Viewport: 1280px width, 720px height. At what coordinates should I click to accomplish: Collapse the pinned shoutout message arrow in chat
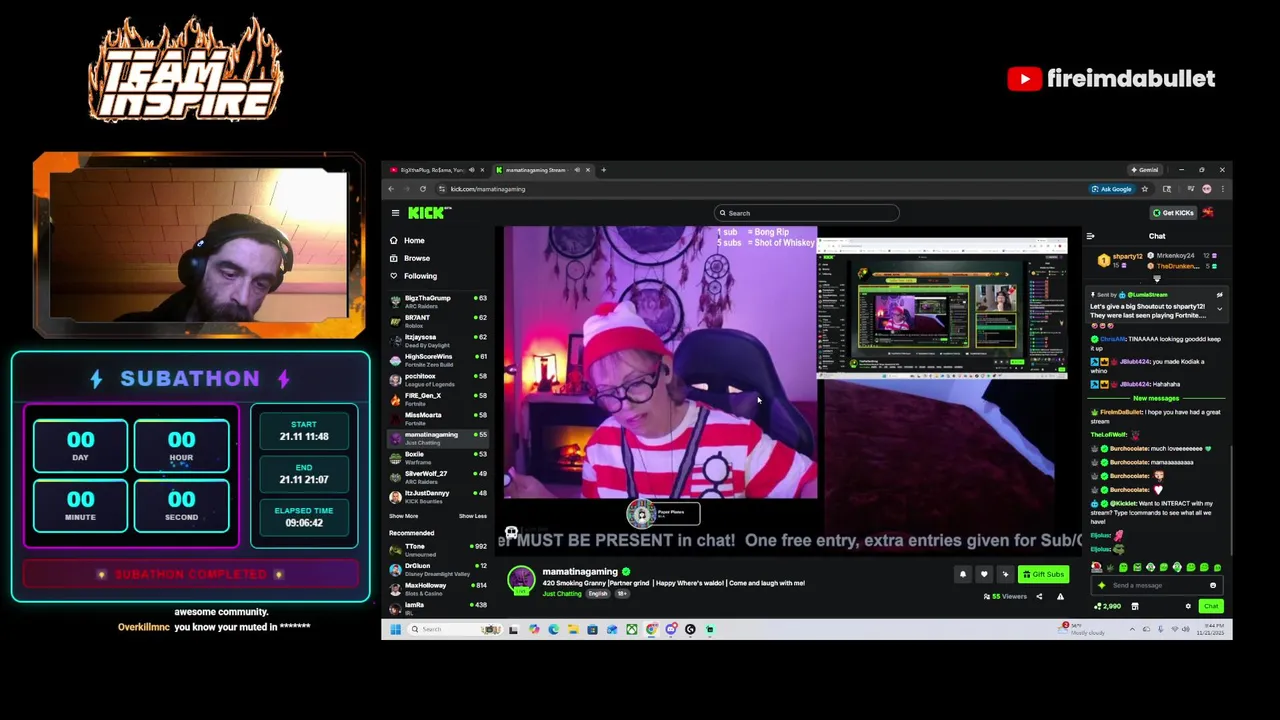point(1220,309)
